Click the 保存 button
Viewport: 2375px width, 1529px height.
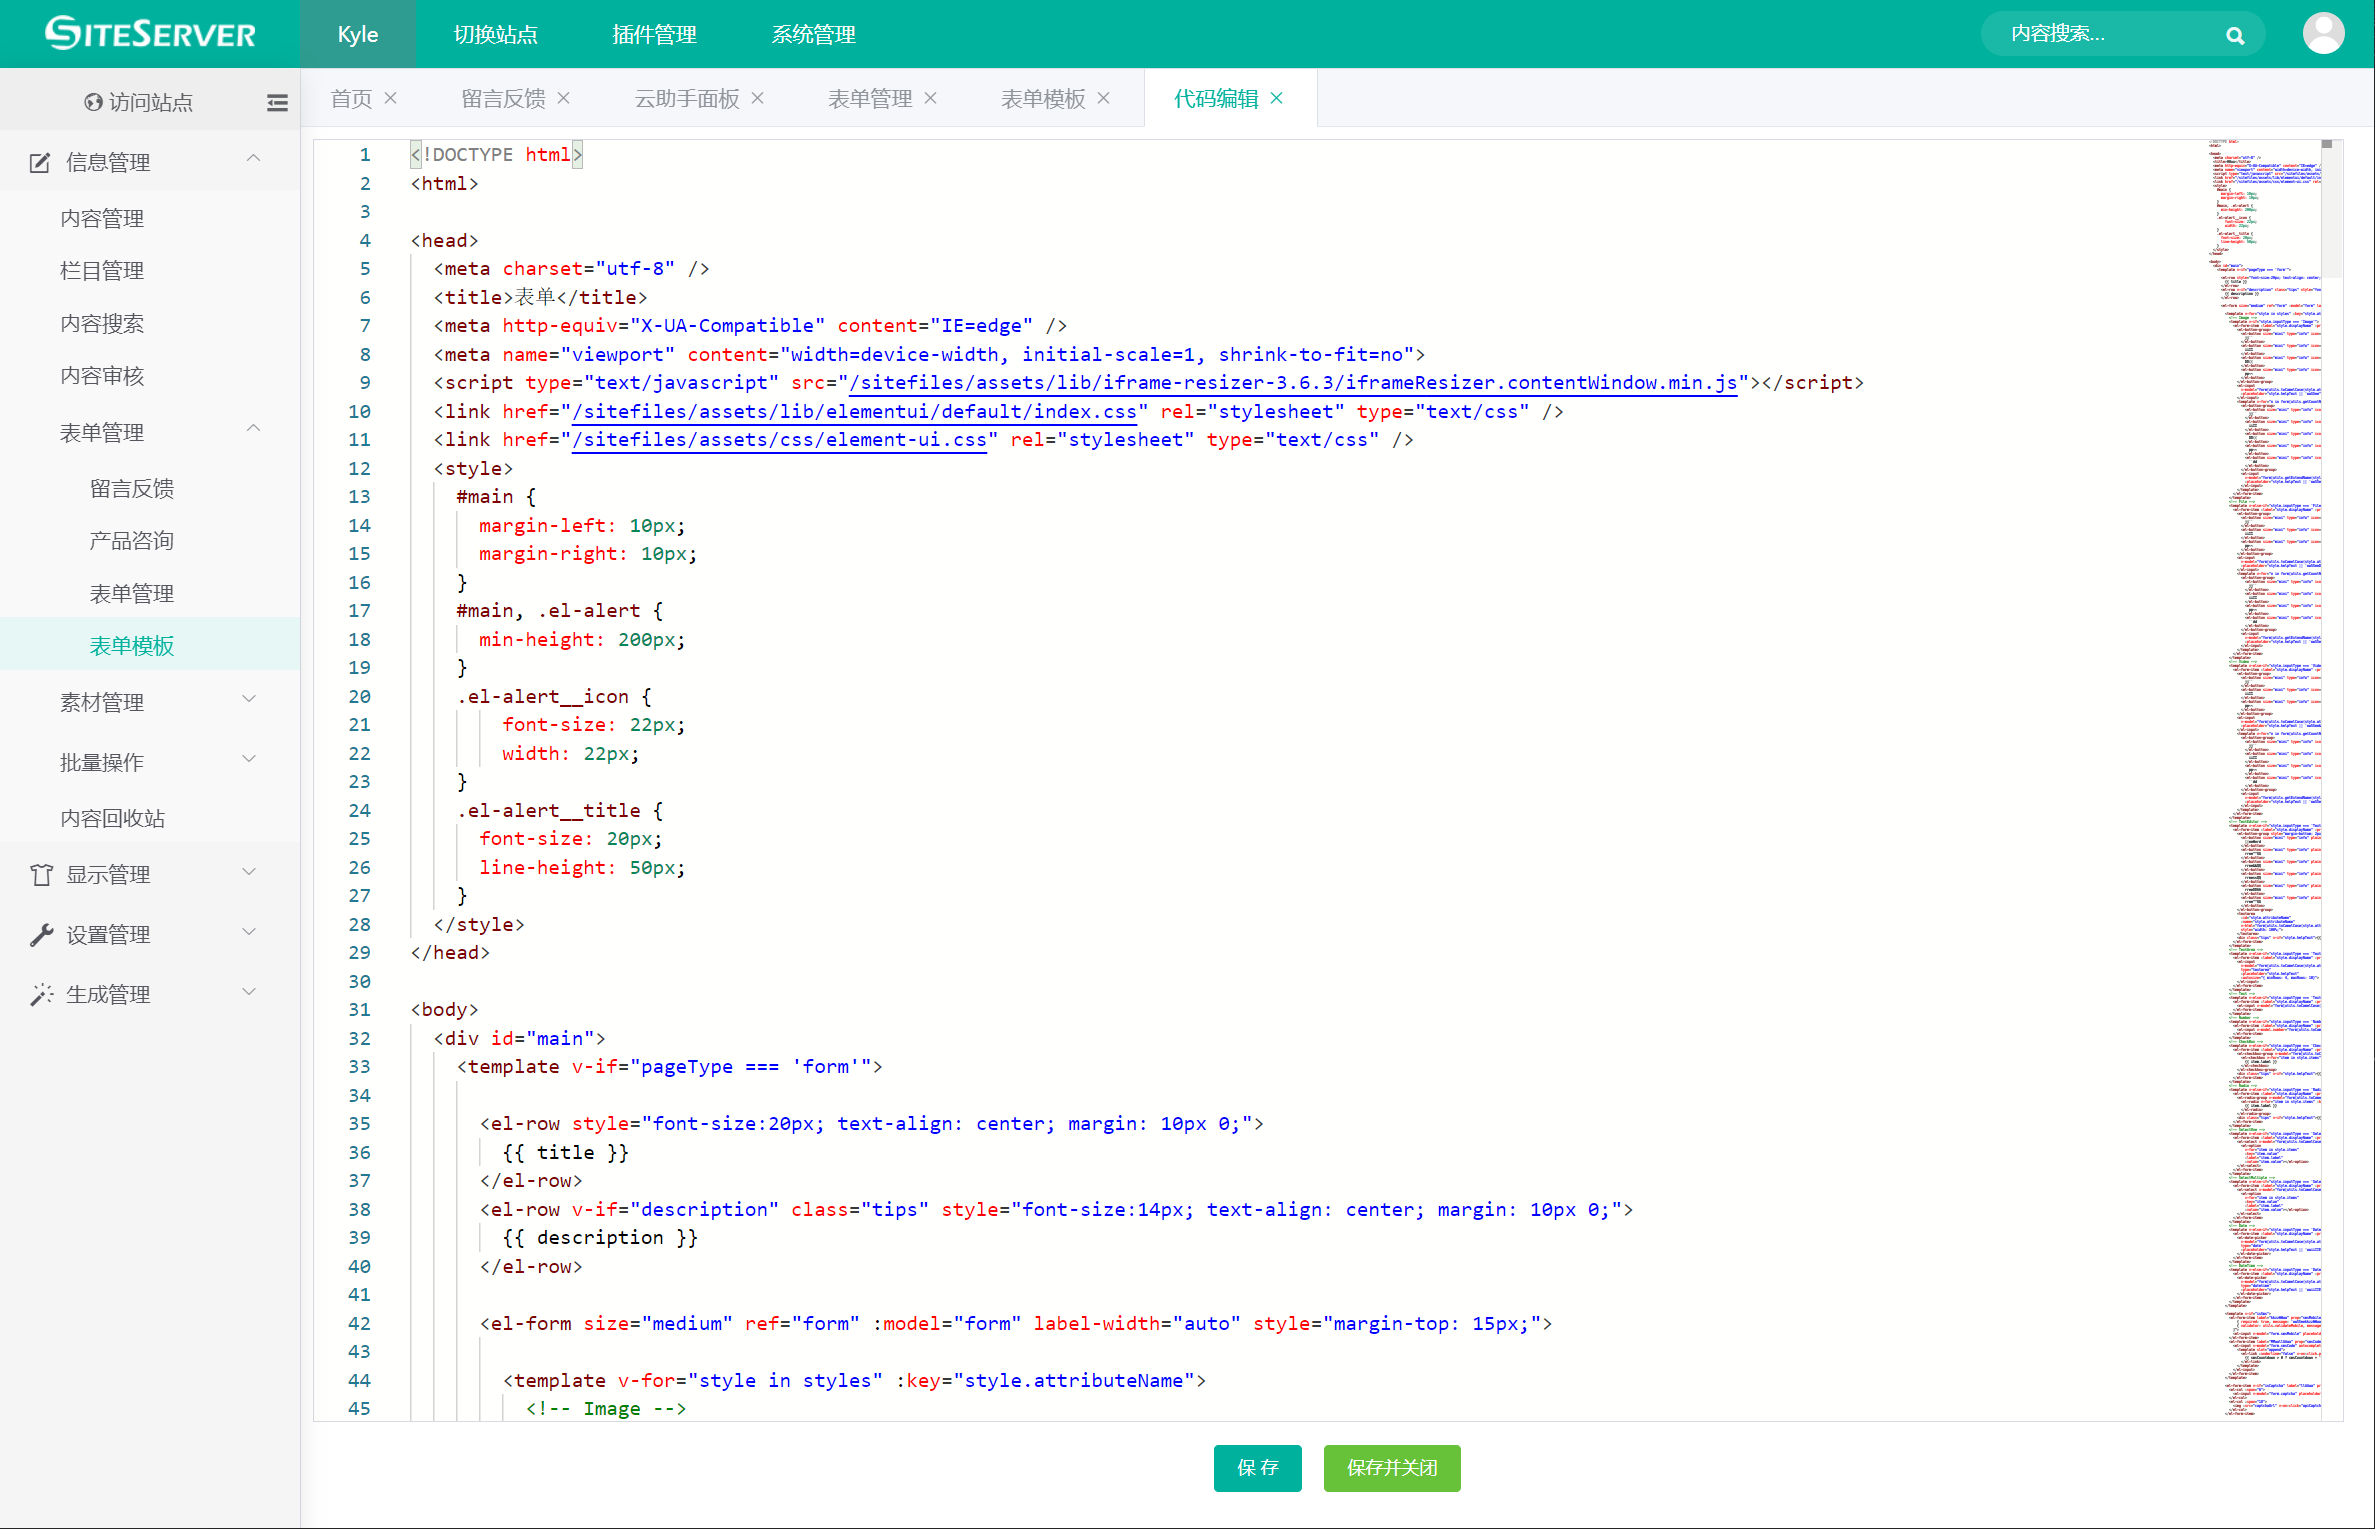pyautogui.click(x=1257, y=1467)
